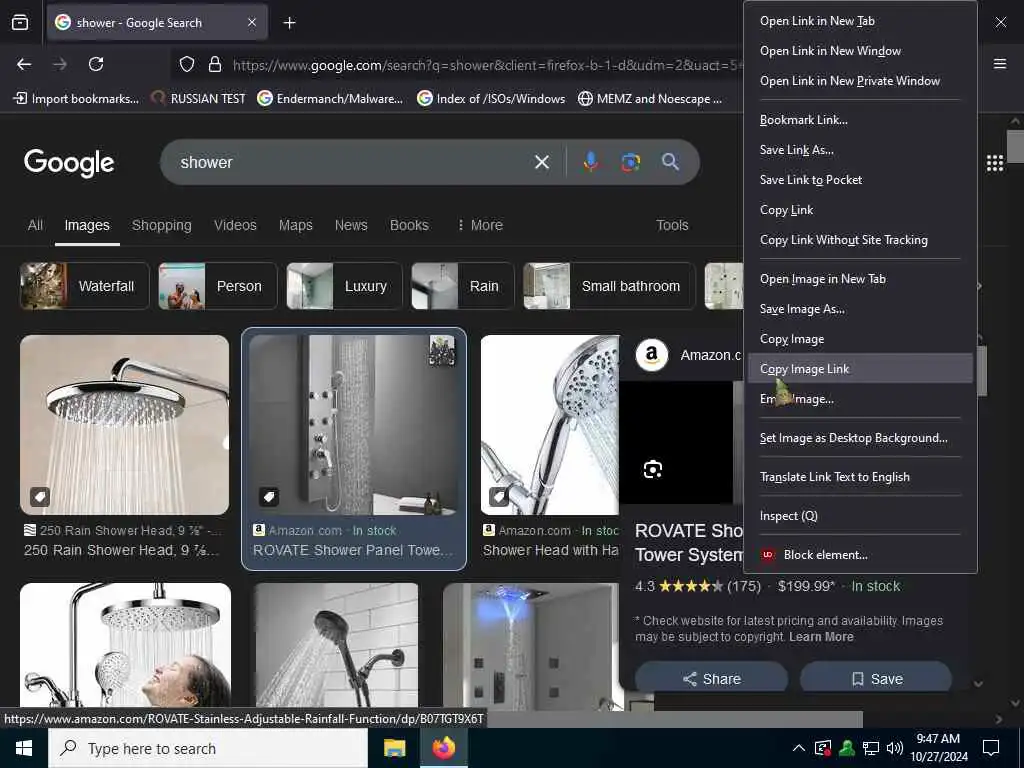Filter images by Luxury chip
This screenshot has height=768, width=1024.
click(344, 286)
